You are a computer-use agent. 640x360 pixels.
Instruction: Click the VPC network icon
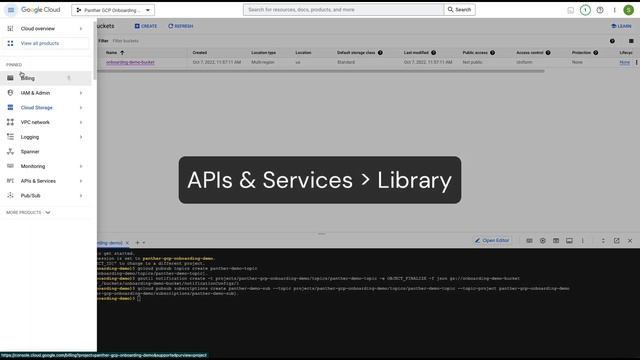tap(10, 122)
